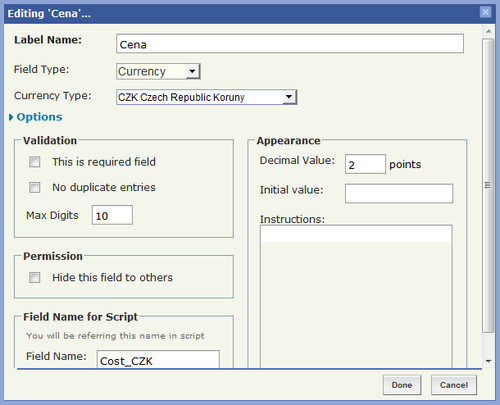
Task: Click the scrollbar up arrow
Action: coord(489,31)
